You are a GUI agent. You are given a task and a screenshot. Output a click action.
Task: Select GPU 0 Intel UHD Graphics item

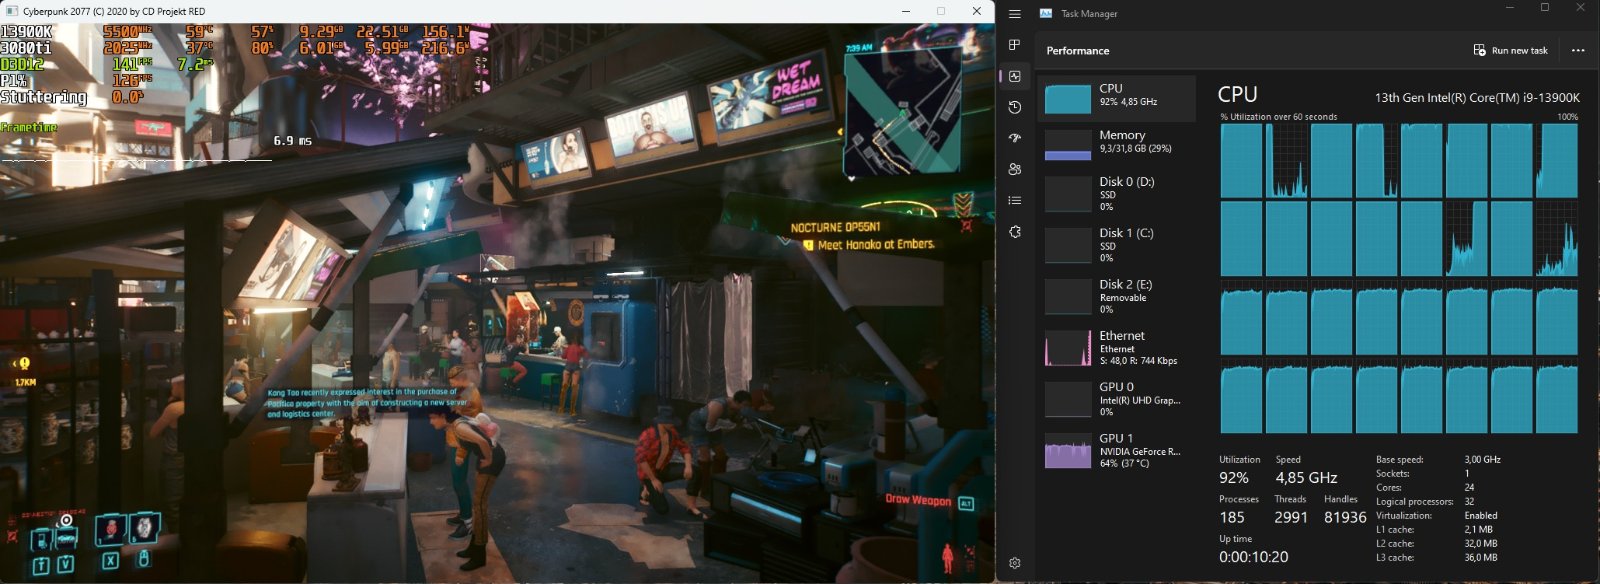pyautogui.click(x=1117, y=398)
